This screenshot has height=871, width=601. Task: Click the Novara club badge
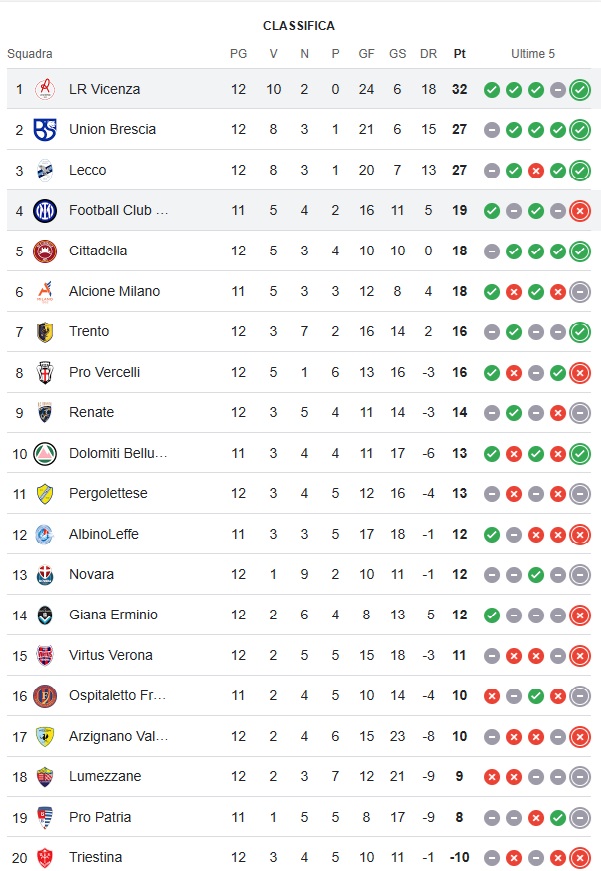click(45, 574)
